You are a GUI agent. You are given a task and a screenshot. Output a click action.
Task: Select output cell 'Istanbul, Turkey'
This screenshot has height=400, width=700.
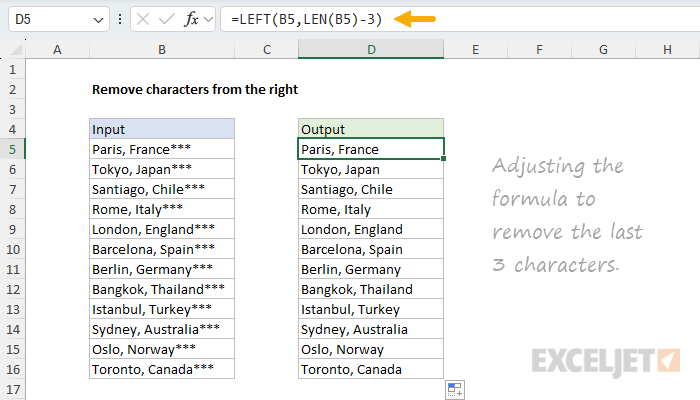pyautogui.click(x=371, y=309)
